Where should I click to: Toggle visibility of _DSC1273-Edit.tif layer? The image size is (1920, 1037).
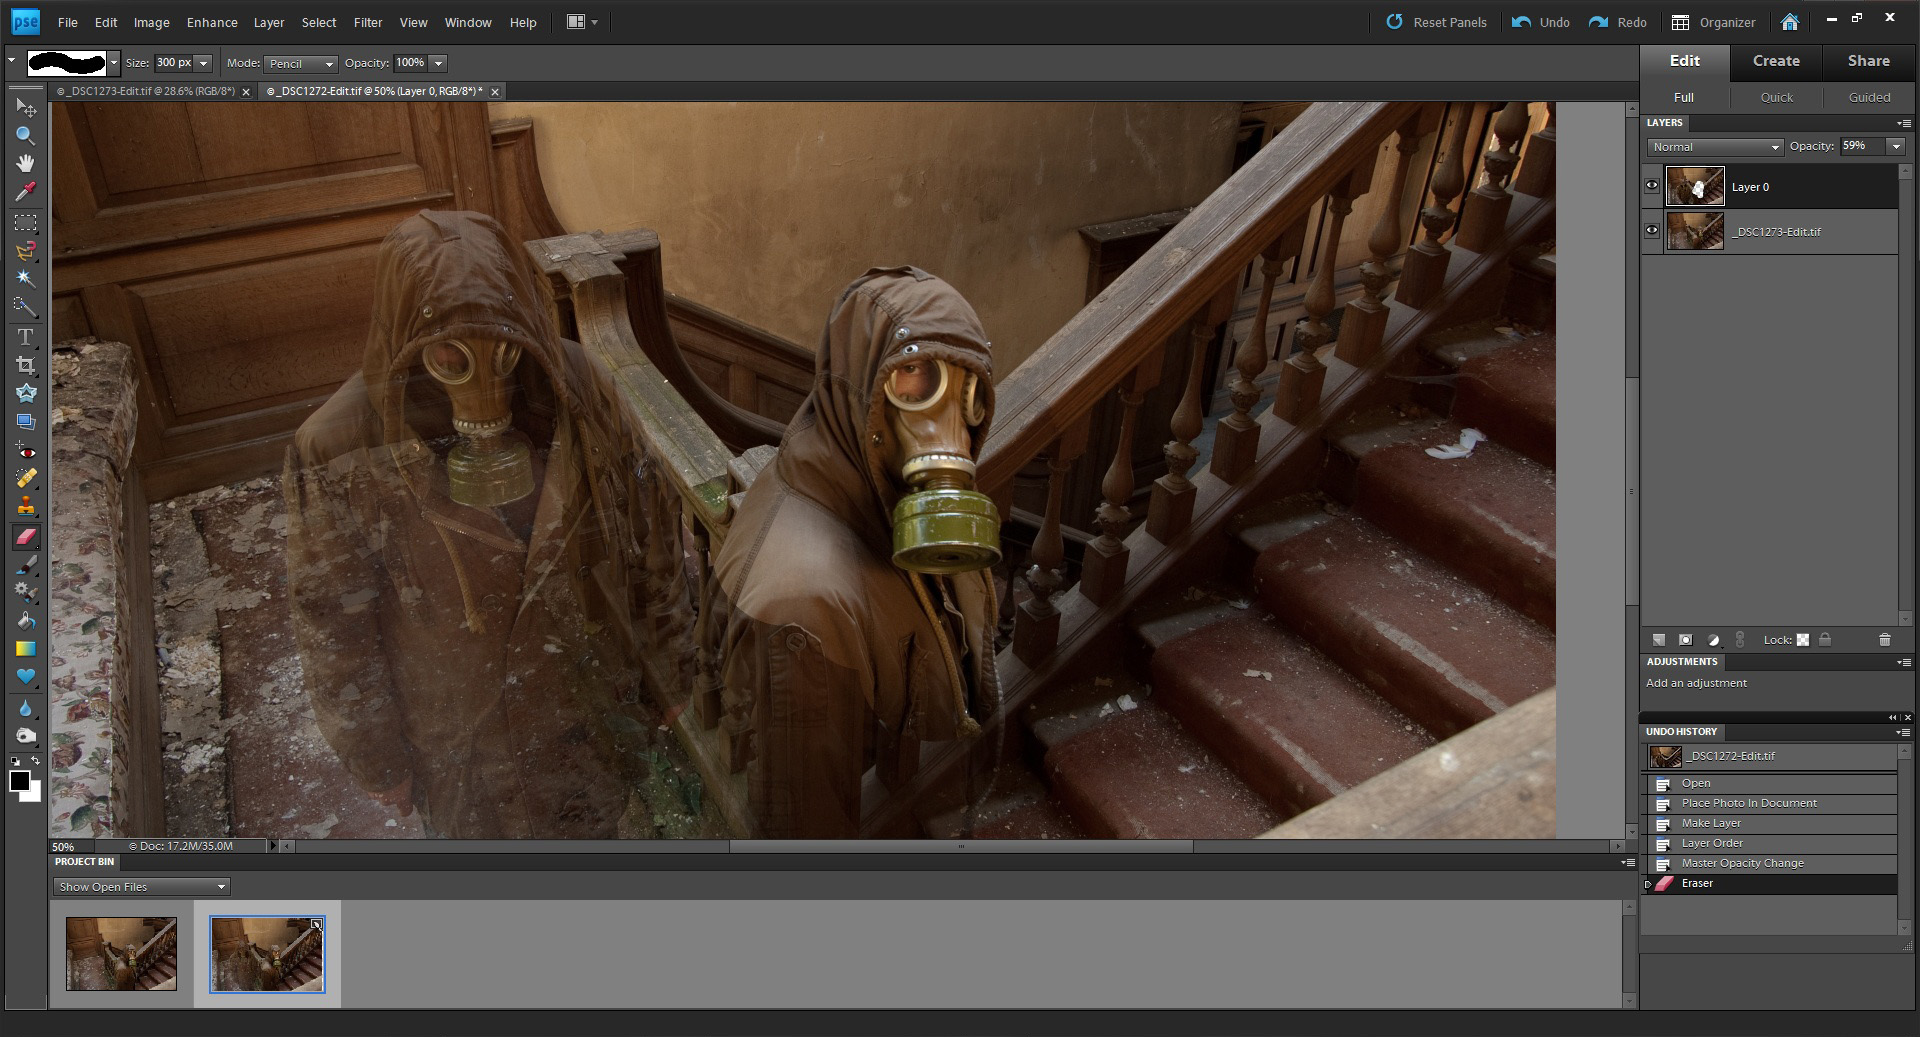pyautogui.click(x=1652, y=231)
